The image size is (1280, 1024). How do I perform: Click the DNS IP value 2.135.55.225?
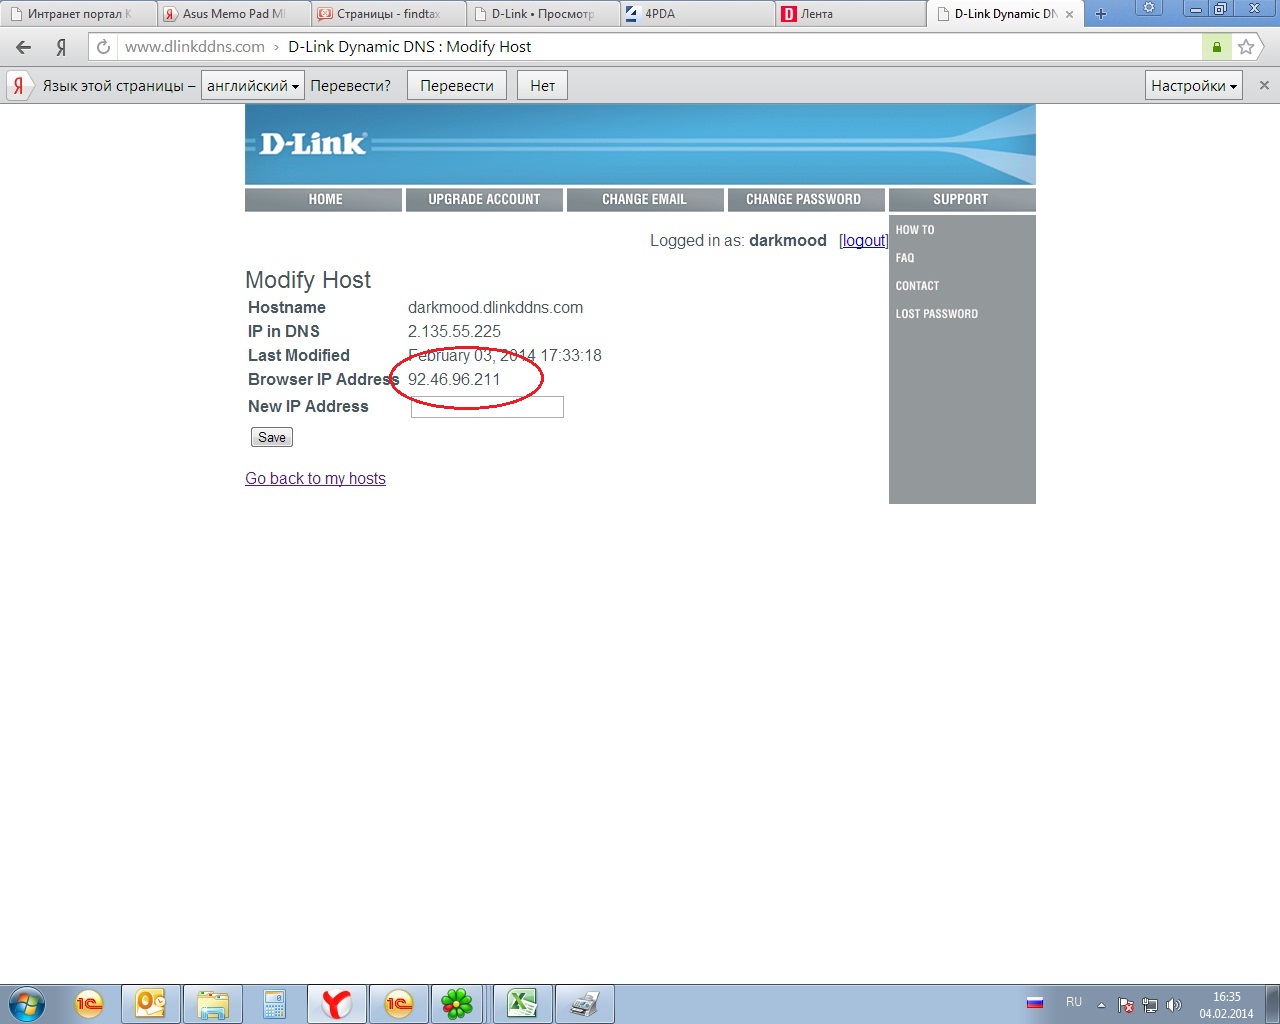454,331
